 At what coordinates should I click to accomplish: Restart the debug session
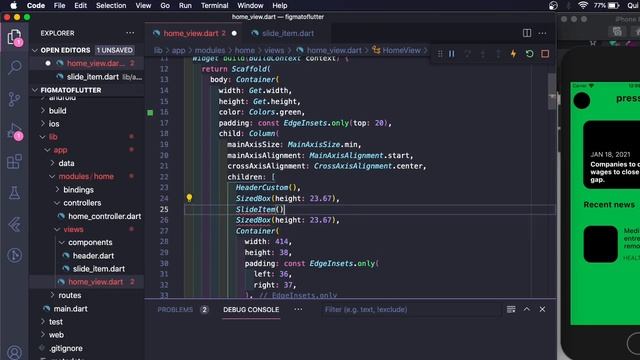pyautogui.click(x=529, y=54)
